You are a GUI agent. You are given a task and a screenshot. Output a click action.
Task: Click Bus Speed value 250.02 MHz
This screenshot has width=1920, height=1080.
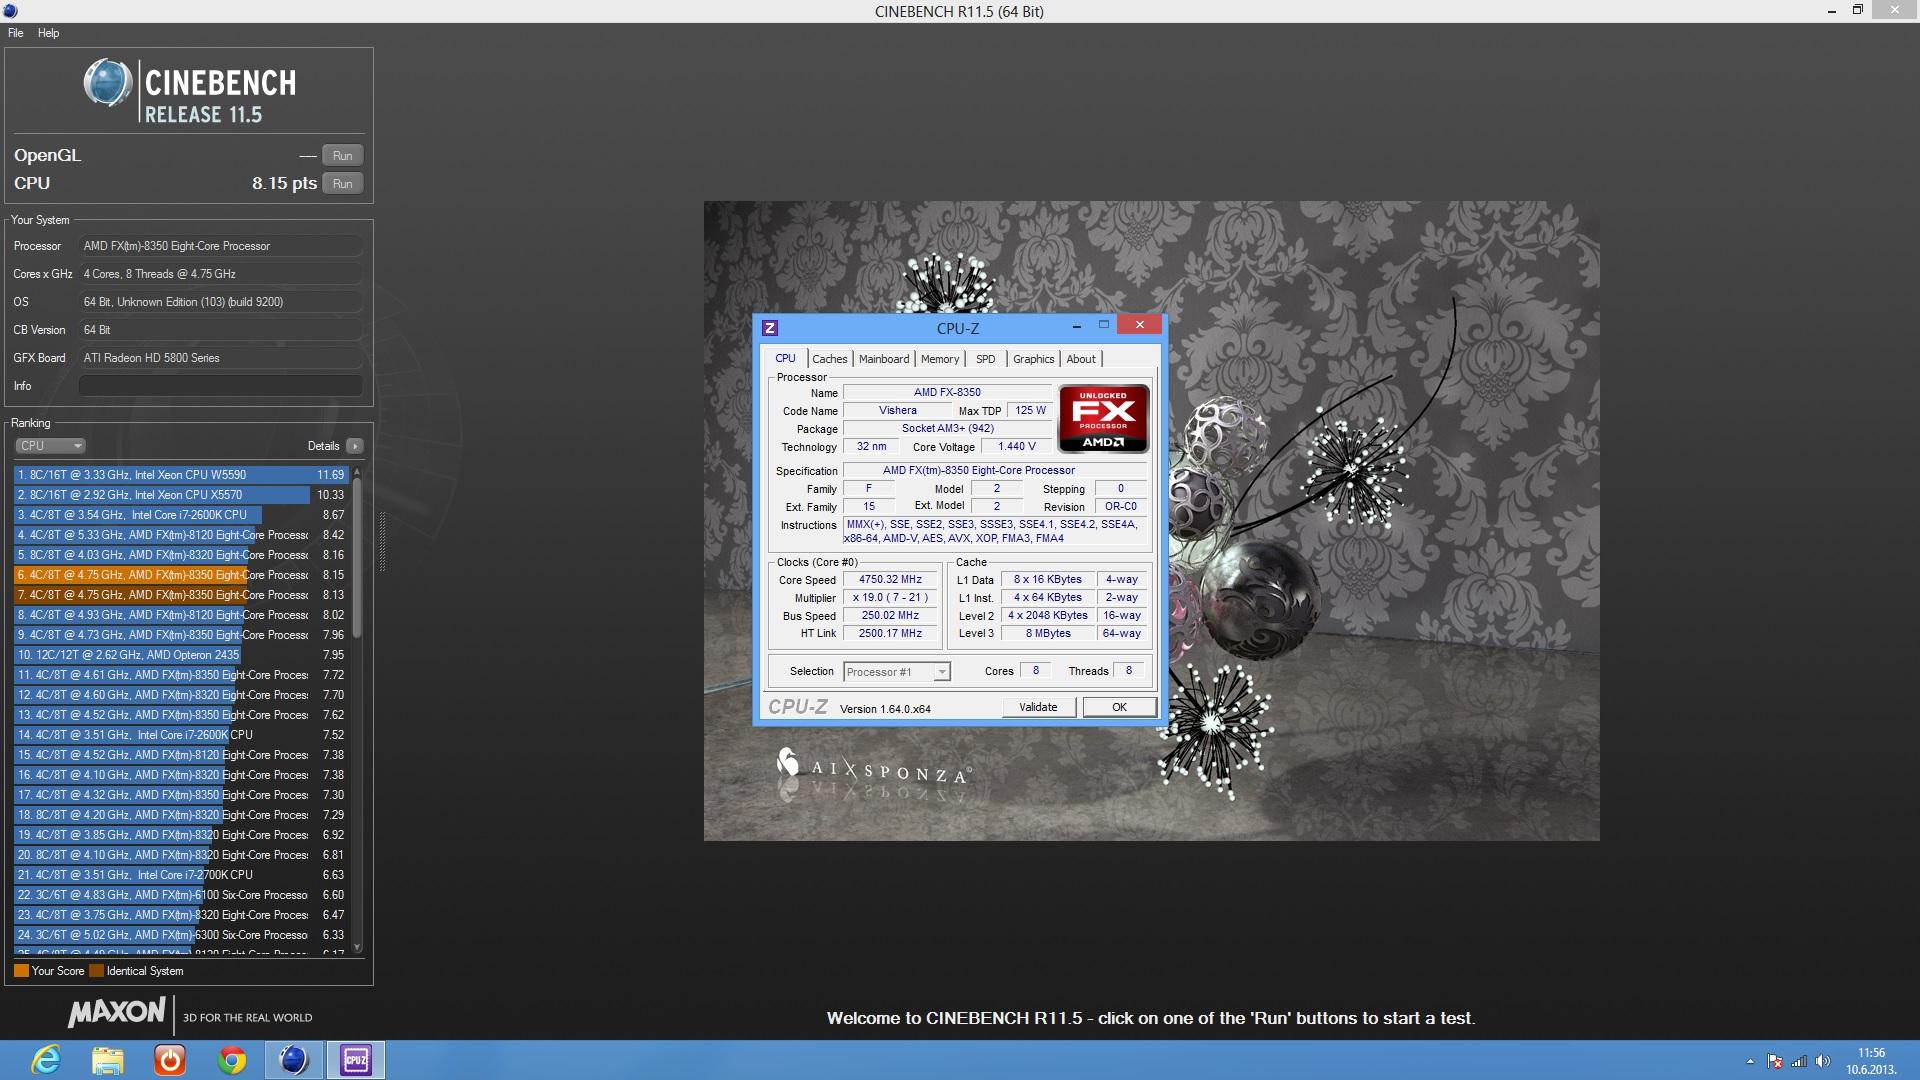pos(890,616)
